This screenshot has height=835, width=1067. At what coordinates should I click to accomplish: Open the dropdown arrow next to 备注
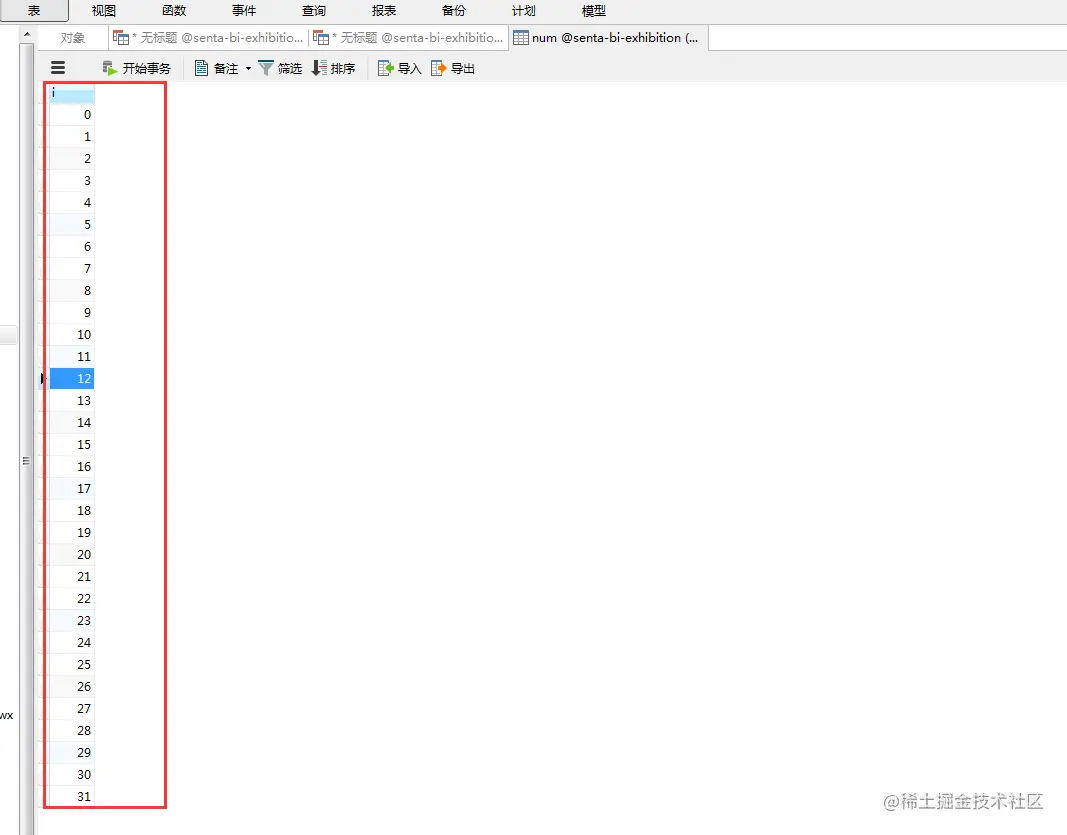coord(247,68)
